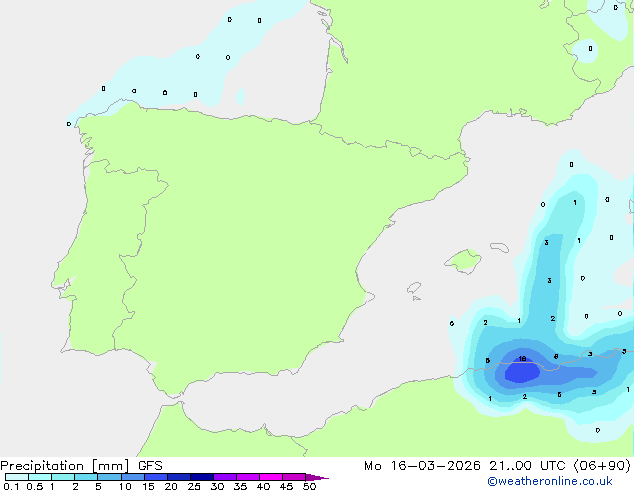Image resolution: width=634 pixels, height=490 pixels.
Task: Click the 1–2 mm legend color swatch
Action: click(x=63, y=477)
